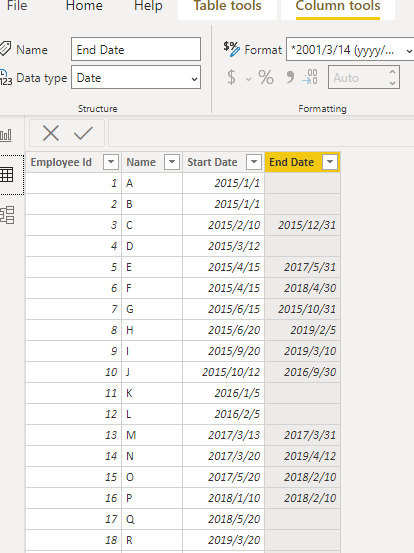Switch to the Table tools tab
Image resolution: width=414 pixels, height=553 pixels.
click(x=227, y=6)
